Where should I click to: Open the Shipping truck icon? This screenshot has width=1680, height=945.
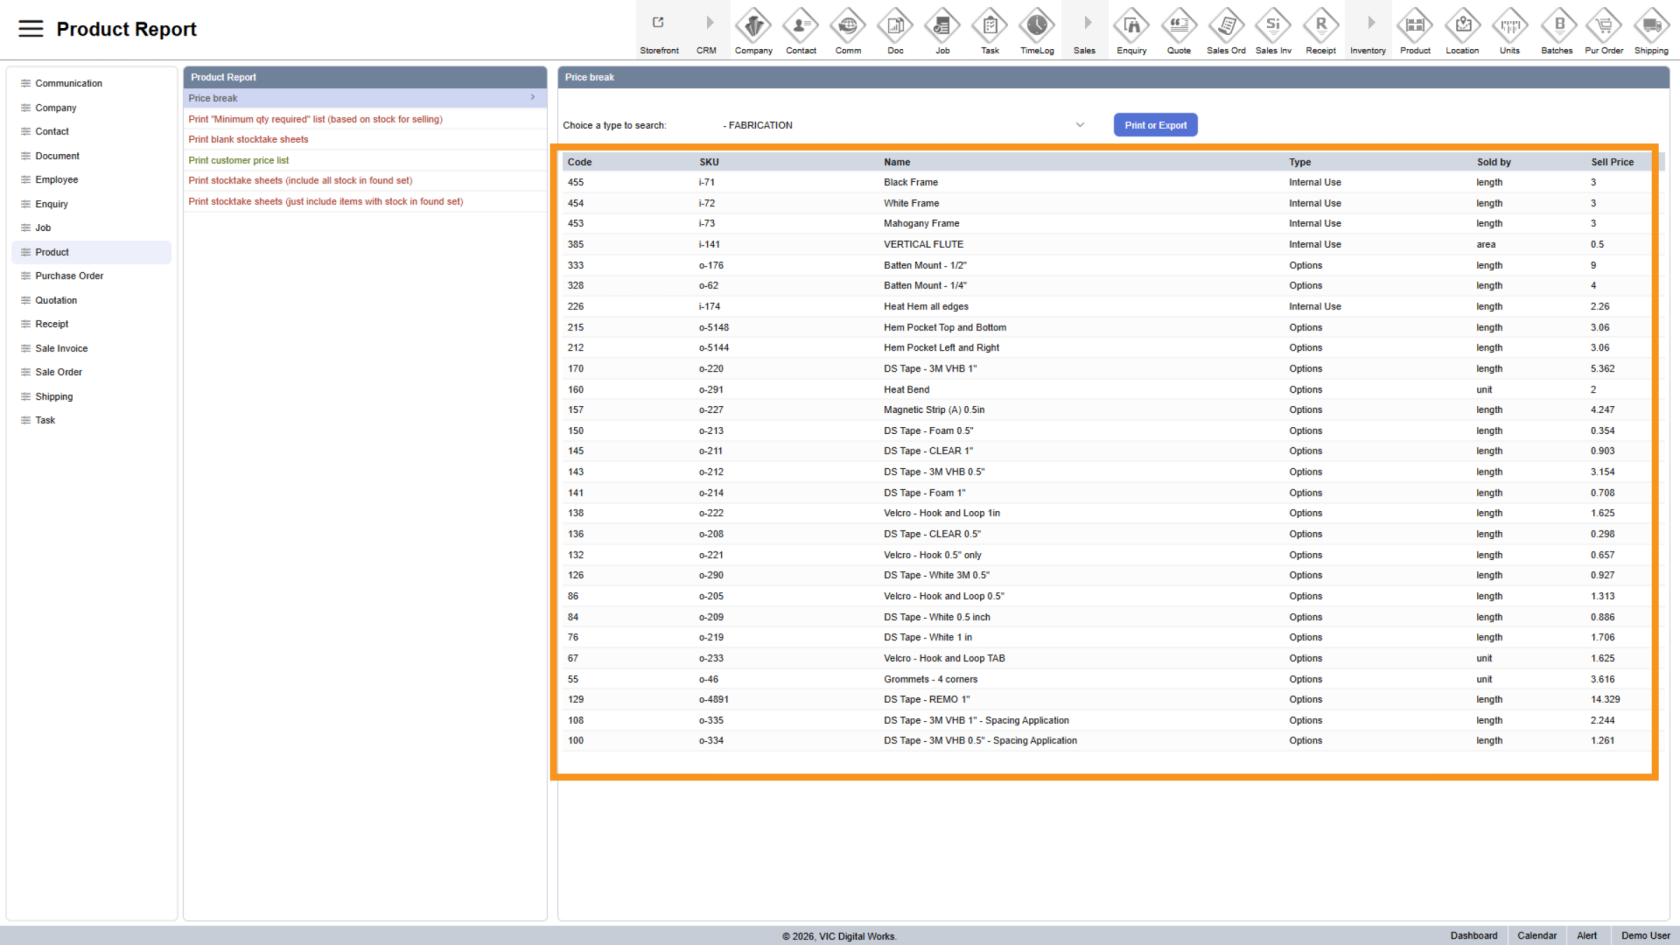[1651, 26]
